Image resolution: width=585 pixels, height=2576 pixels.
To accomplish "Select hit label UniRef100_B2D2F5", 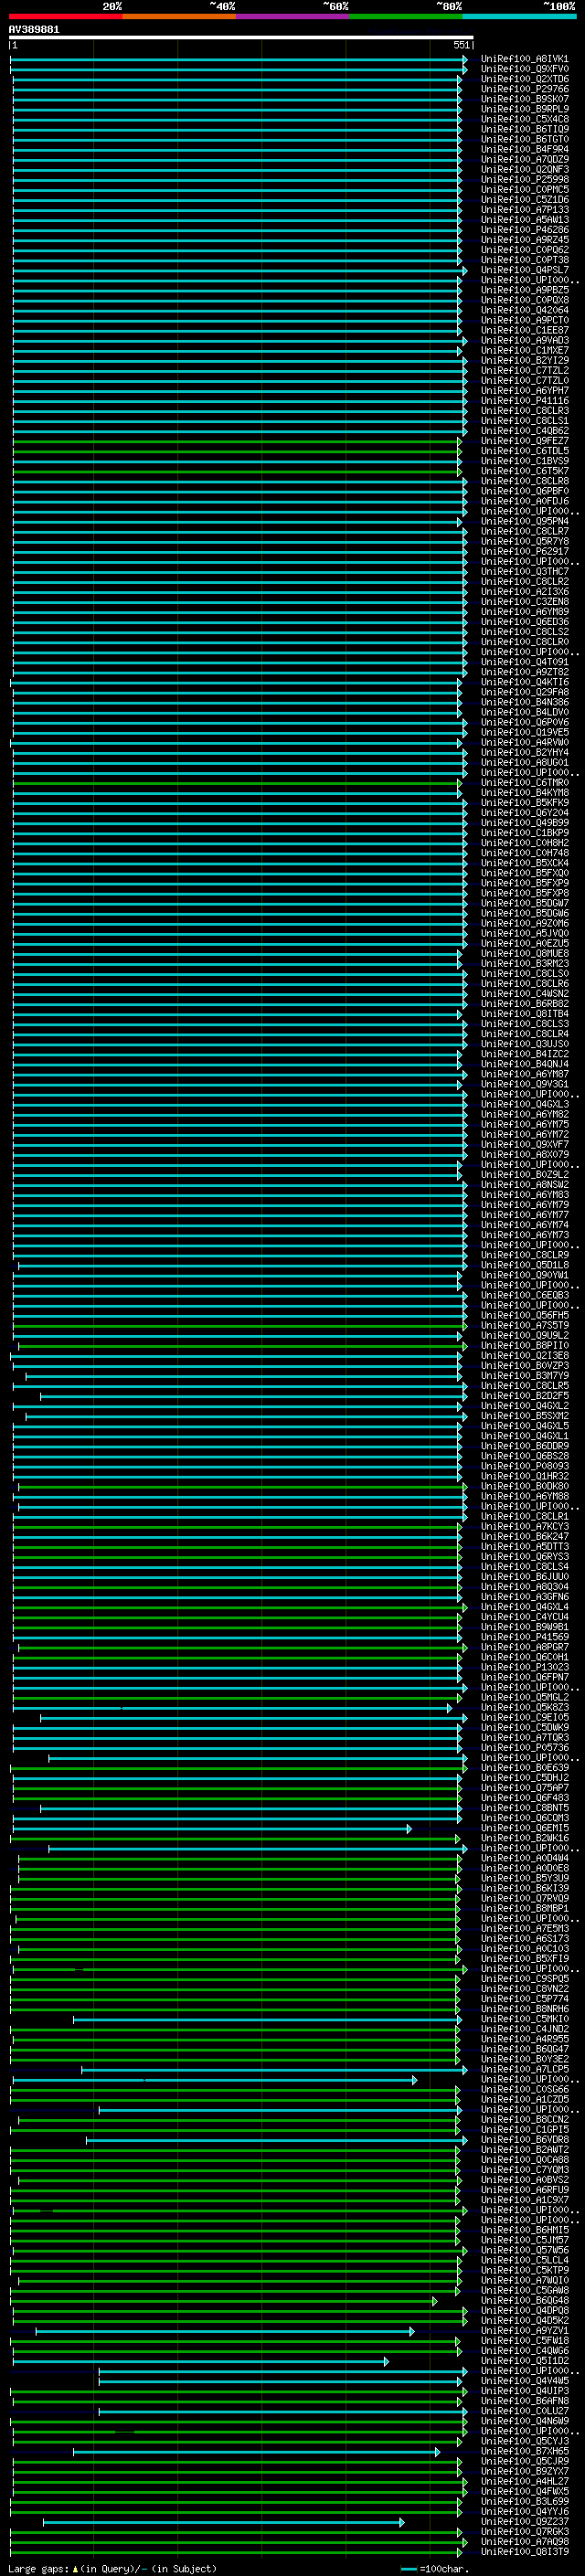I will tap(524, 1396).
